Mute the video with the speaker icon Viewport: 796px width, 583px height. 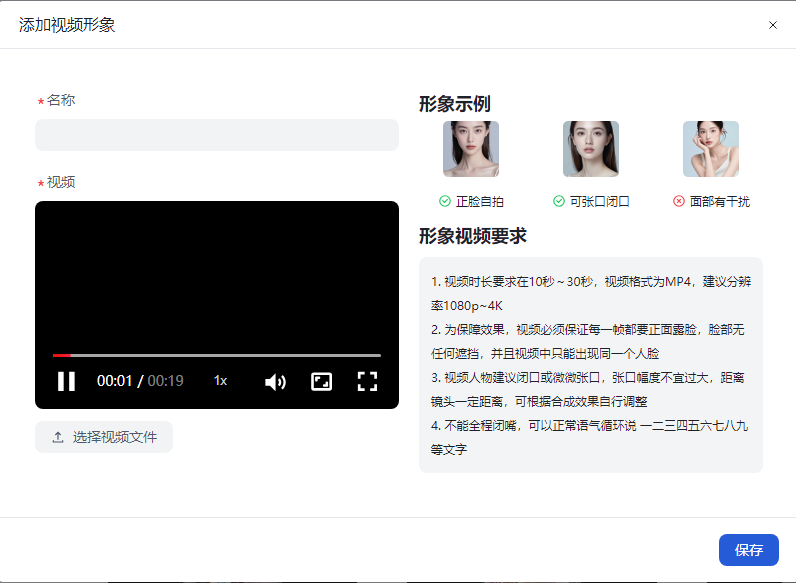[275, 381]
